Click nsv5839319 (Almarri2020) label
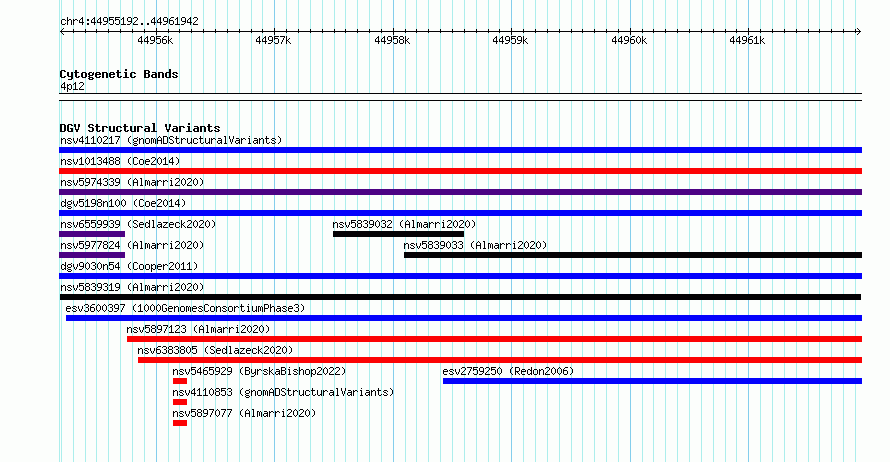The width and height of the screenshot is (890, 462). [x=132, y=287]
